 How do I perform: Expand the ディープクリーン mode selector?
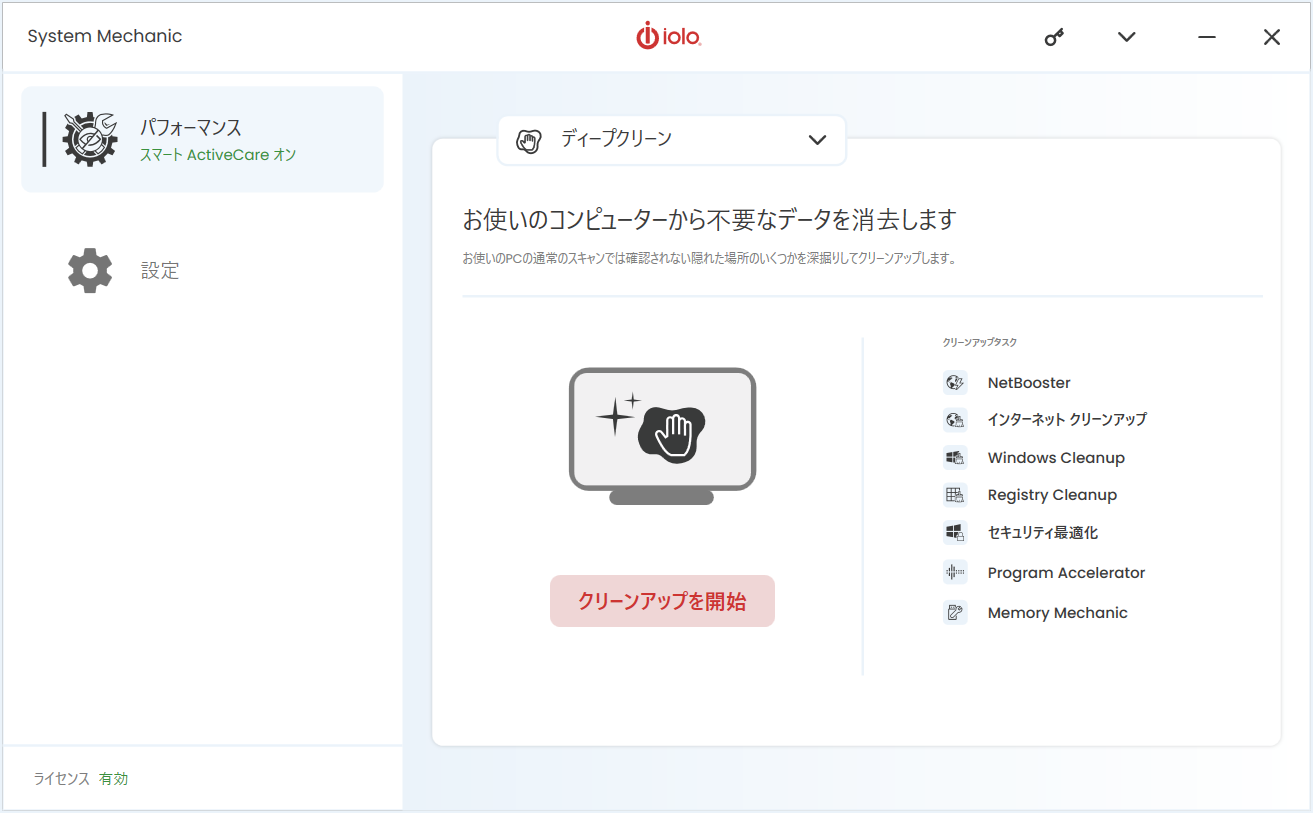818,140
